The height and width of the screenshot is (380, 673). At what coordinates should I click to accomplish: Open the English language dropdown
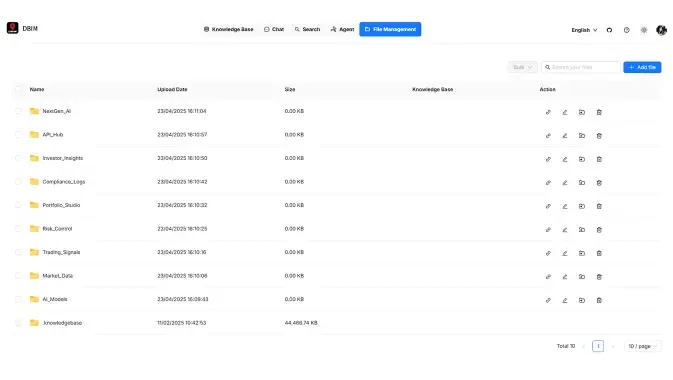coord(584,30)
